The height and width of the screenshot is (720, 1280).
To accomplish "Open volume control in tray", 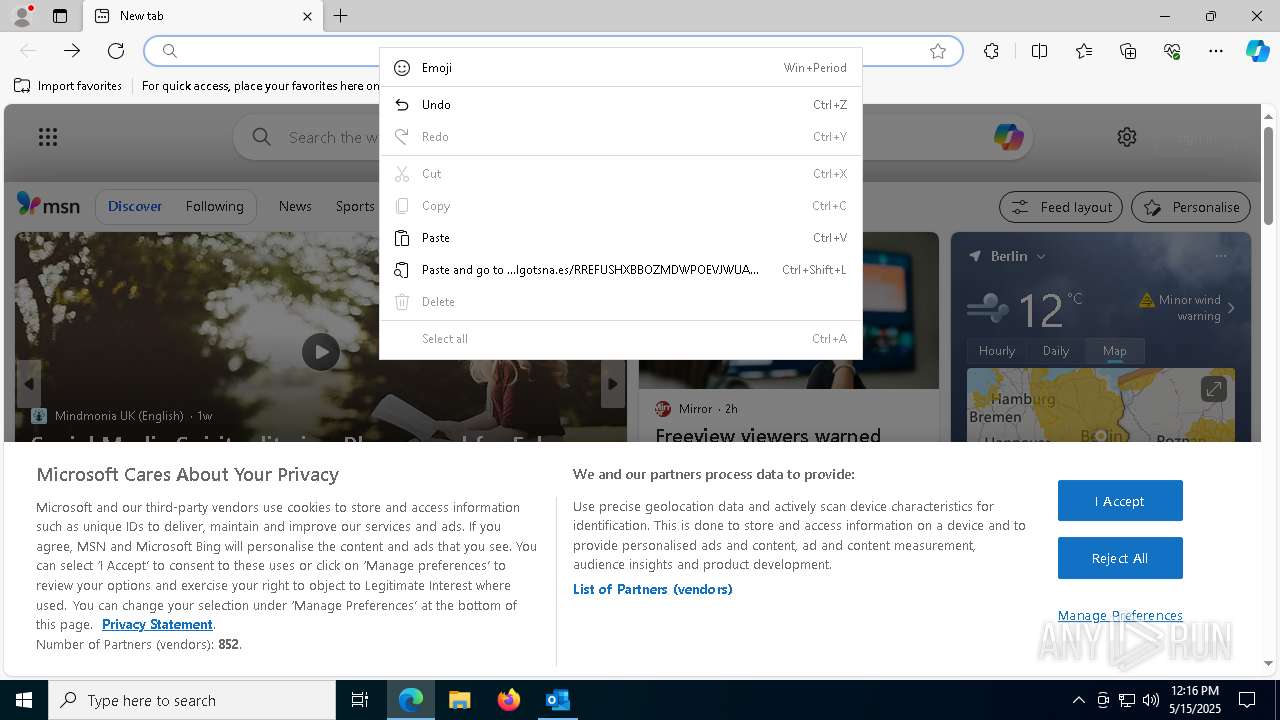I will click(x=1151, y=700).
